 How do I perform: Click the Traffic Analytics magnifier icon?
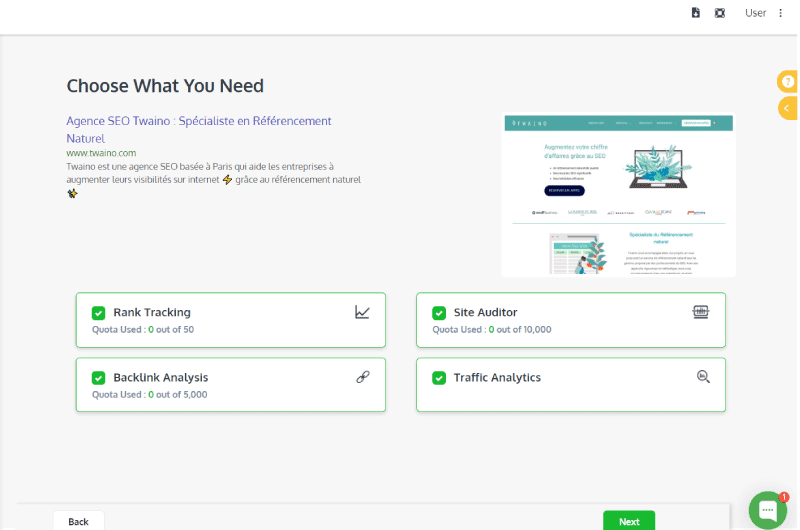click(703, 376)
